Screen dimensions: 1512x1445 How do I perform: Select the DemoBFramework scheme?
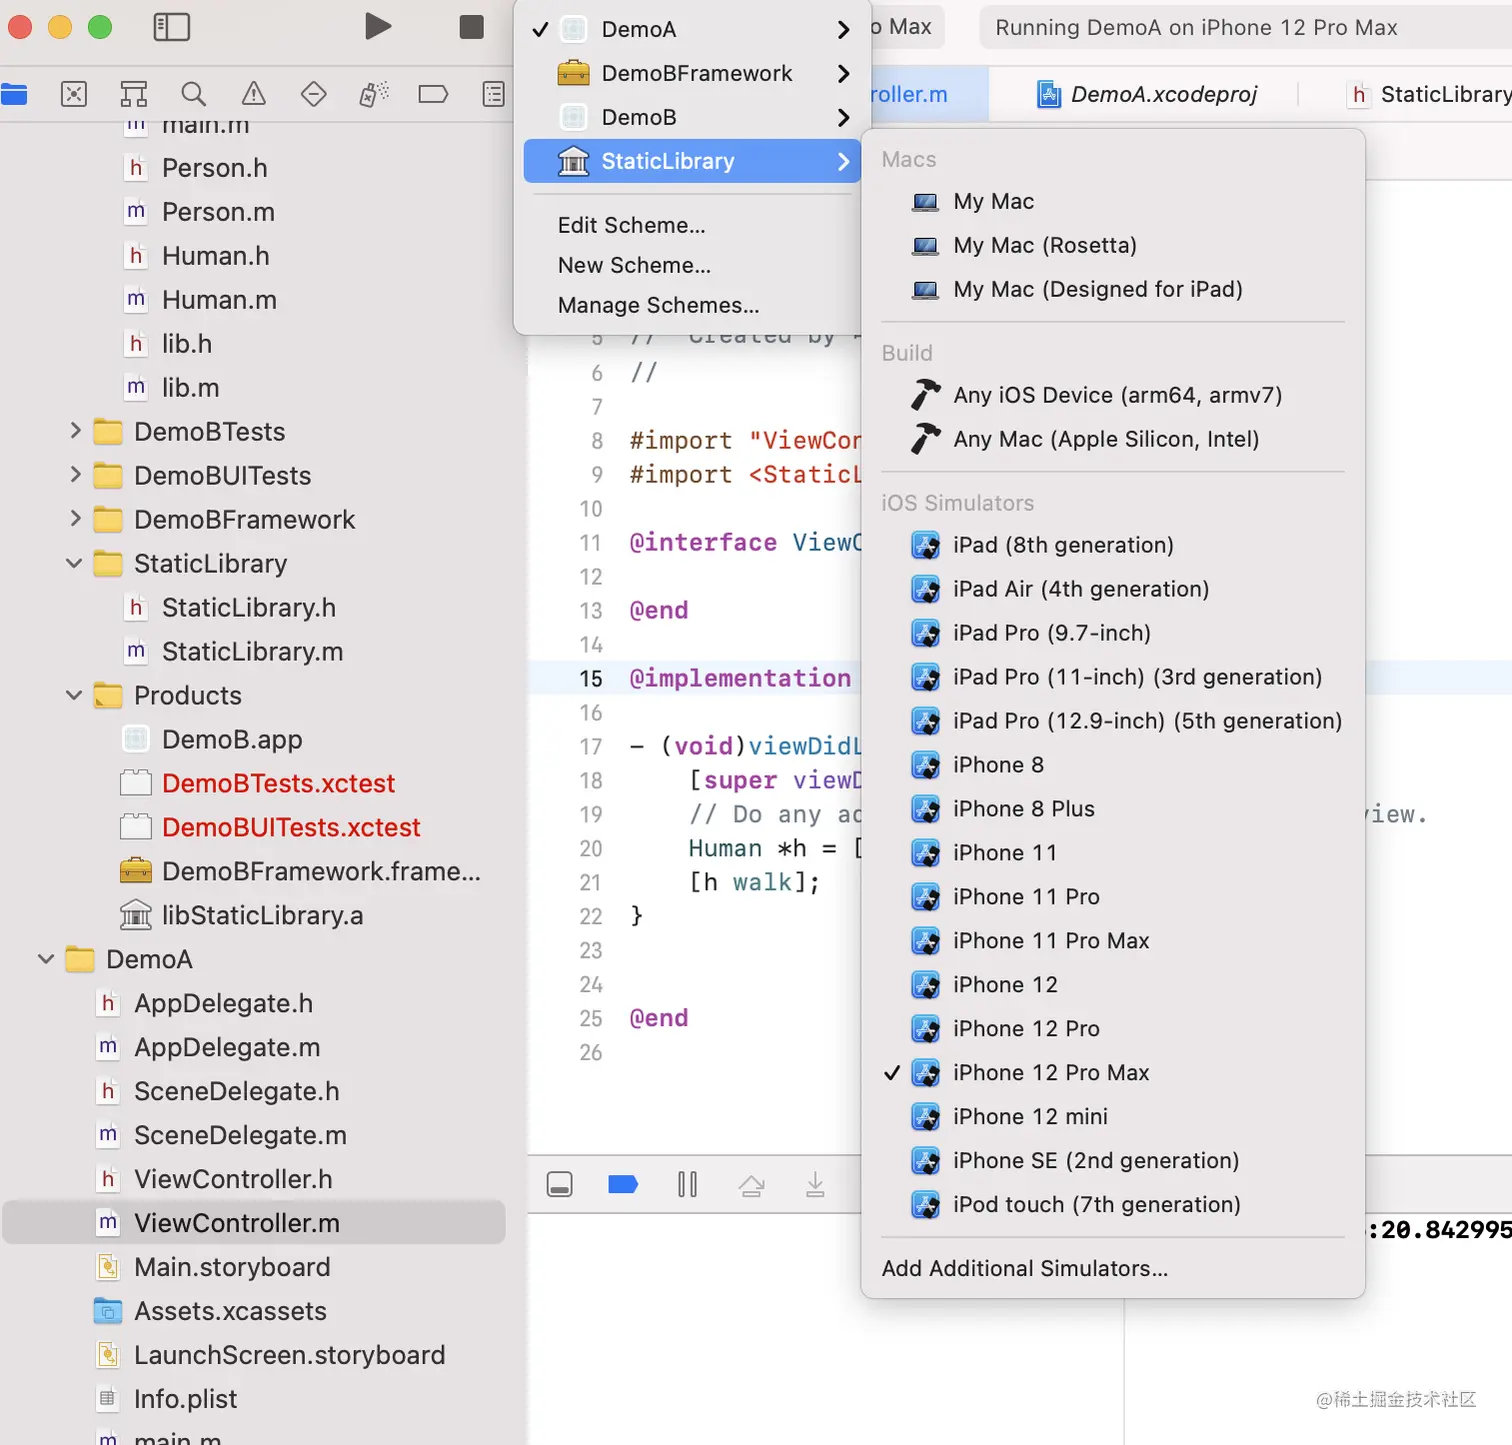(692, 73)
